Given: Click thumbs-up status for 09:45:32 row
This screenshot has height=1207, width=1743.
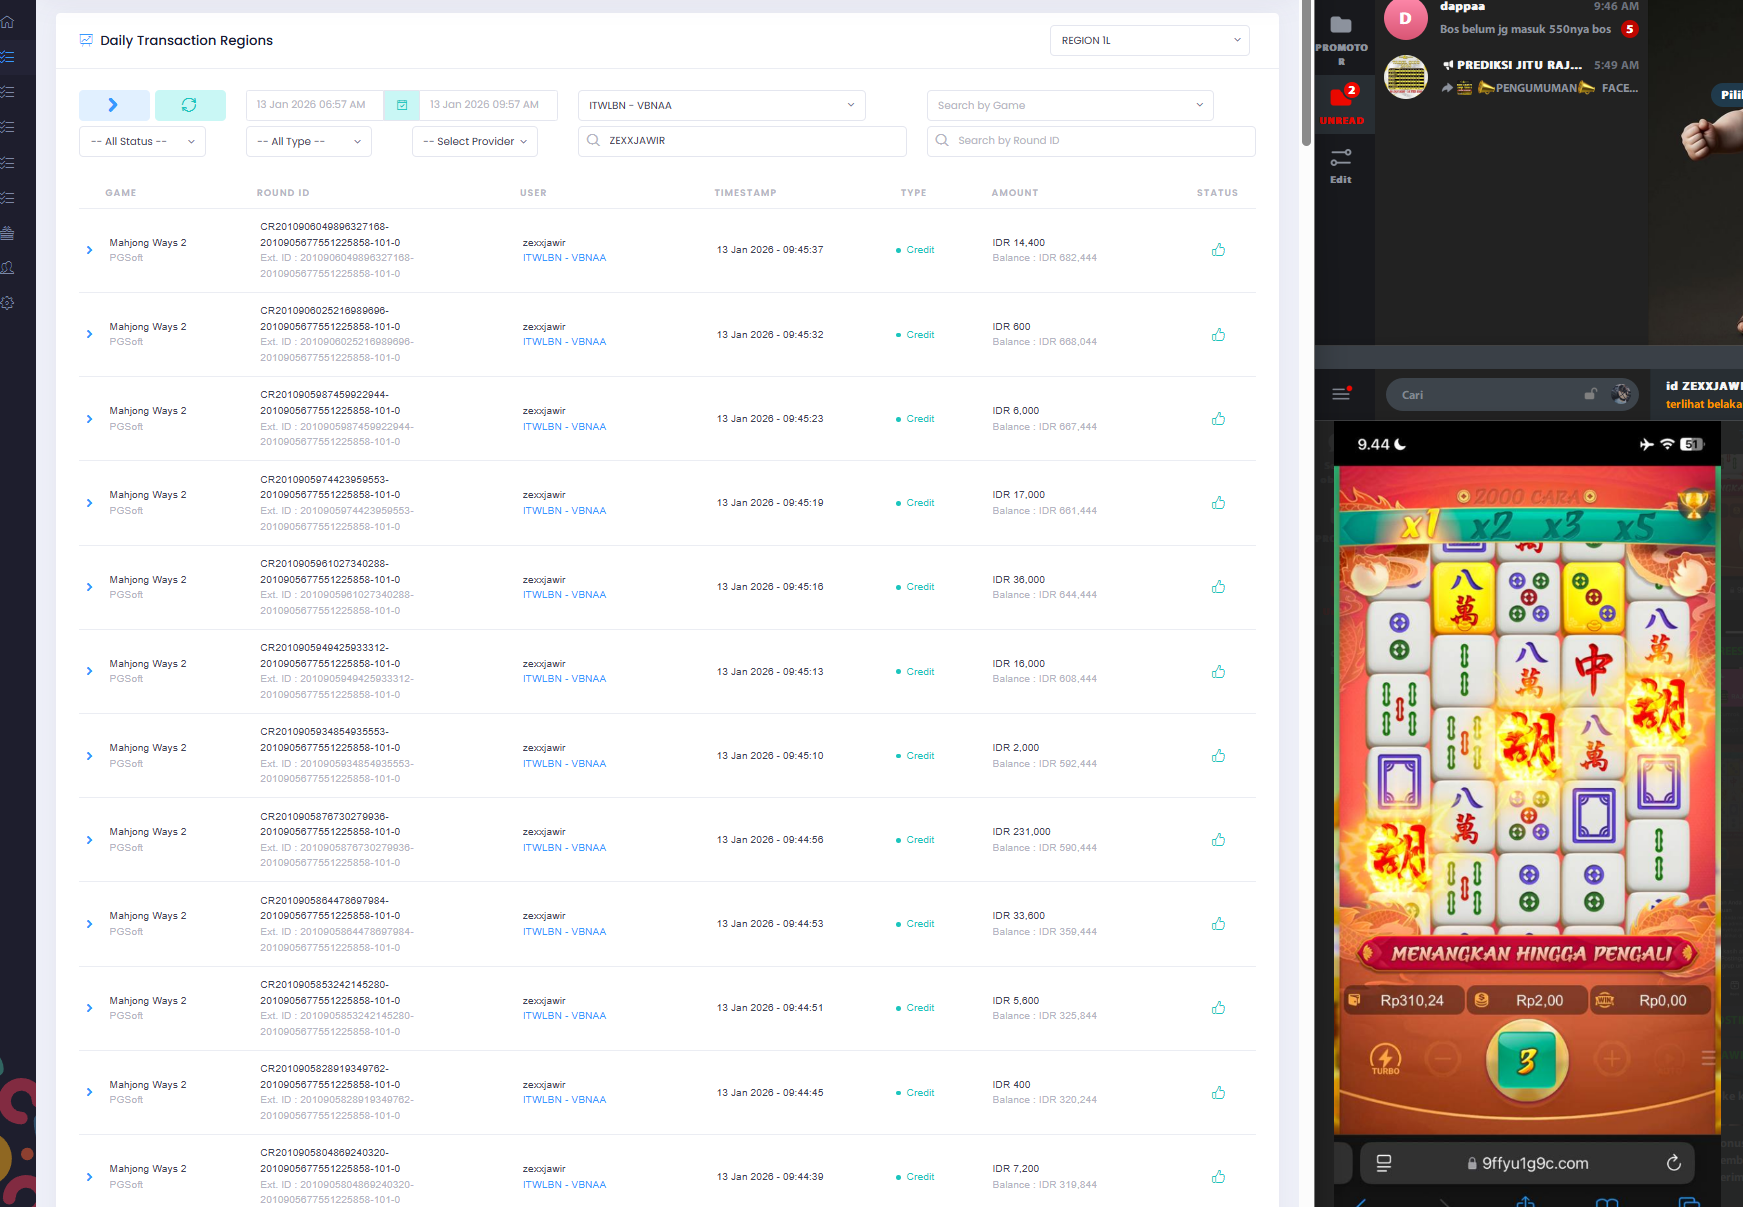Looking at the screenshot, I should coord(1218,335).
